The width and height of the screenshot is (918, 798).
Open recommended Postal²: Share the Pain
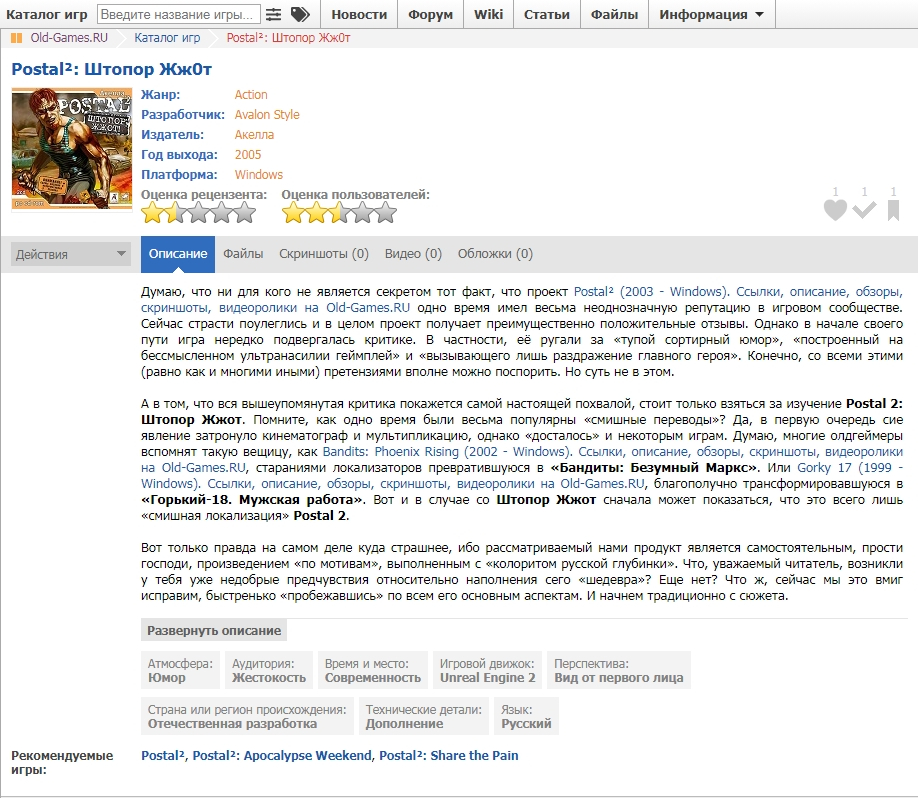coord(448,755)
